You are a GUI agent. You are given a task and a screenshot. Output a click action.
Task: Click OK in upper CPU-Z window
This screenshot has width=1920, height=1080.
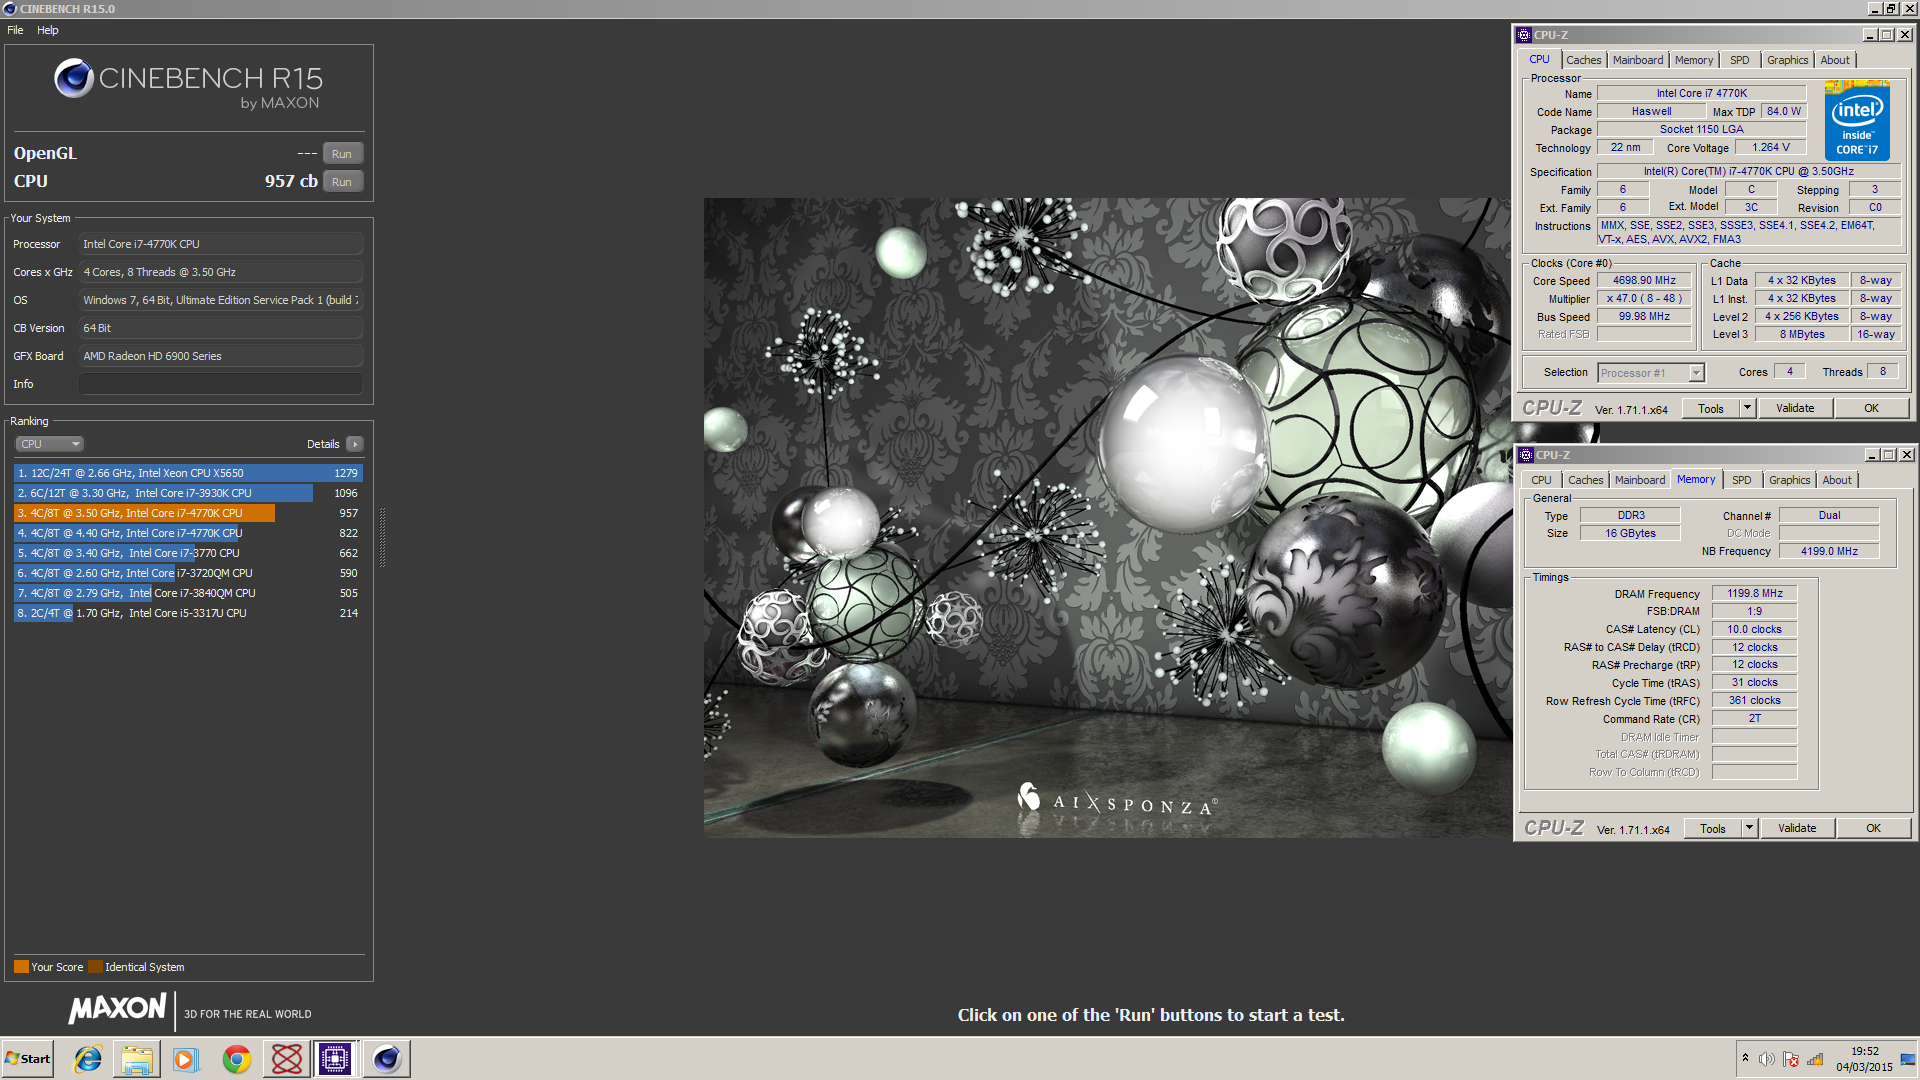(x=1871, y=408)
